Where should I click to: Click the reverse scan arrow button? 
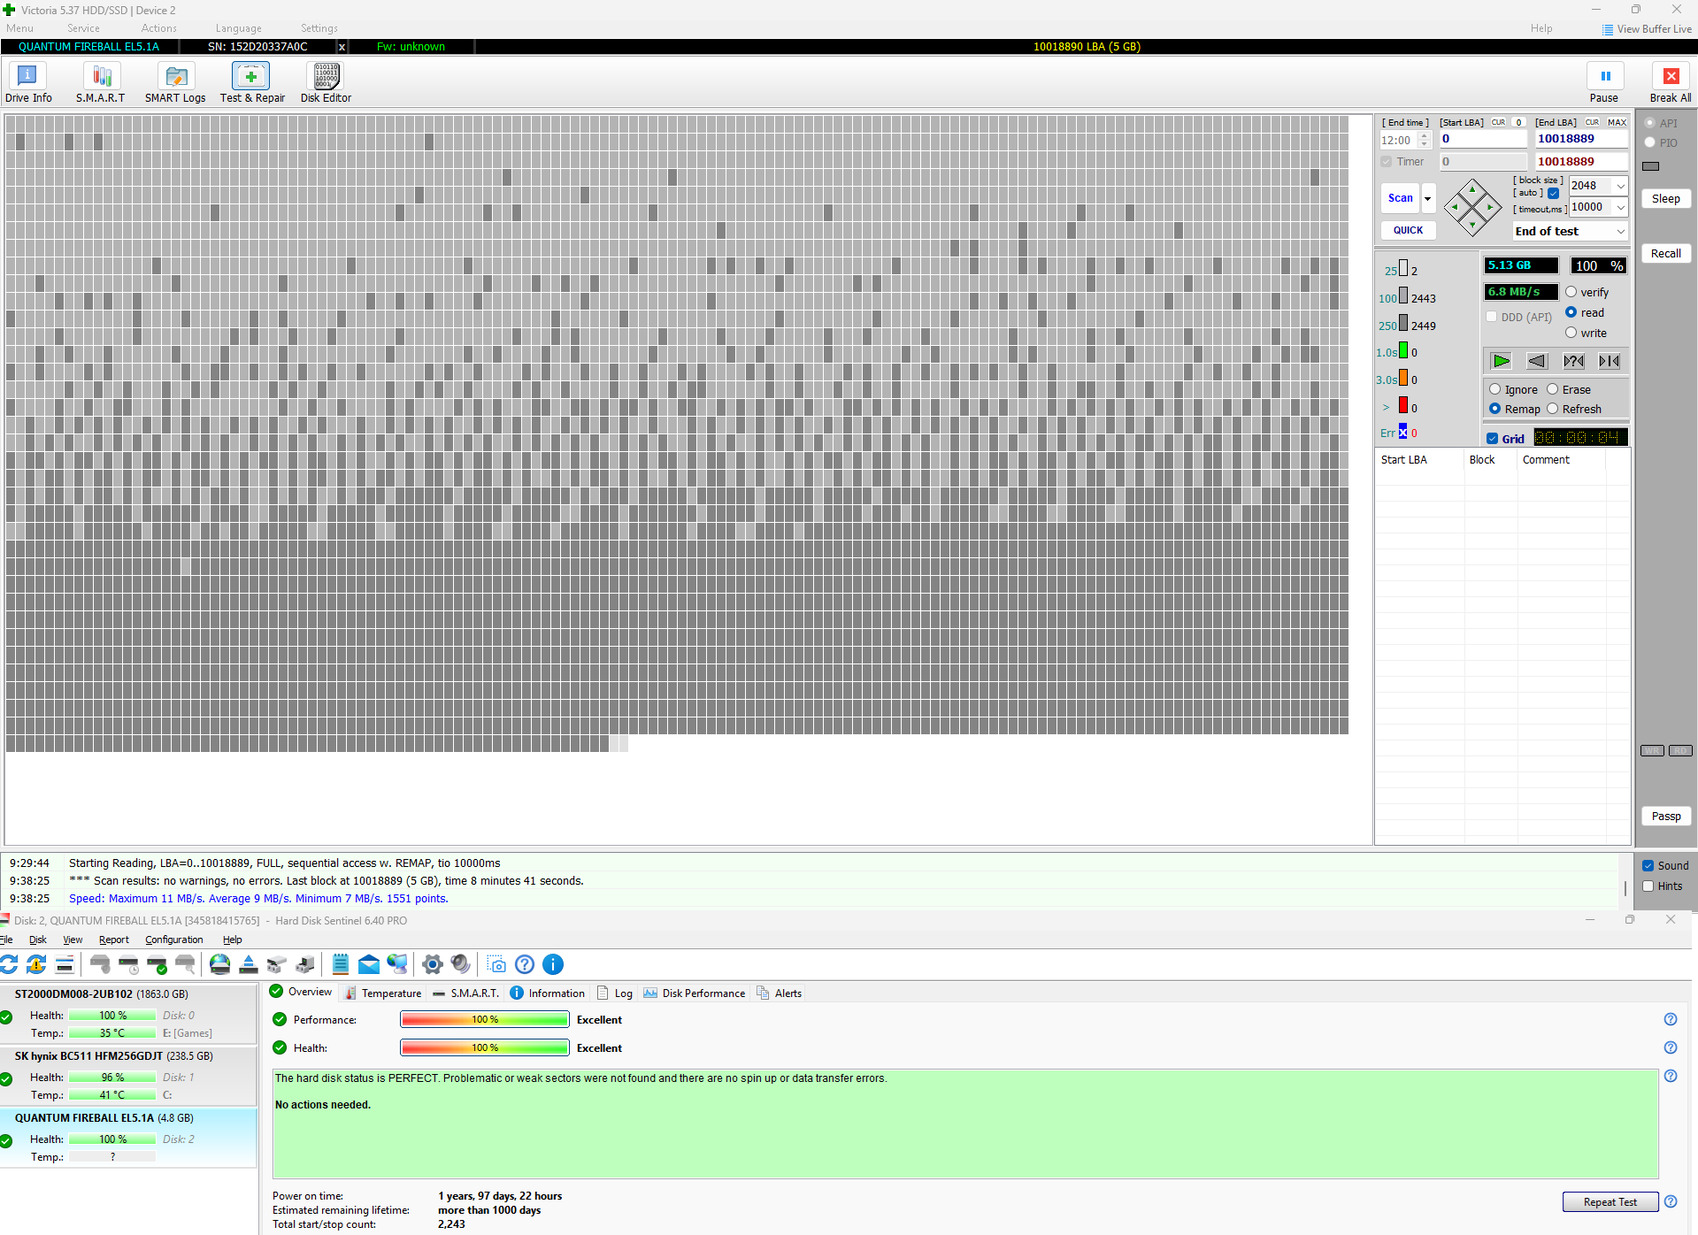[x=1537, y=361]
